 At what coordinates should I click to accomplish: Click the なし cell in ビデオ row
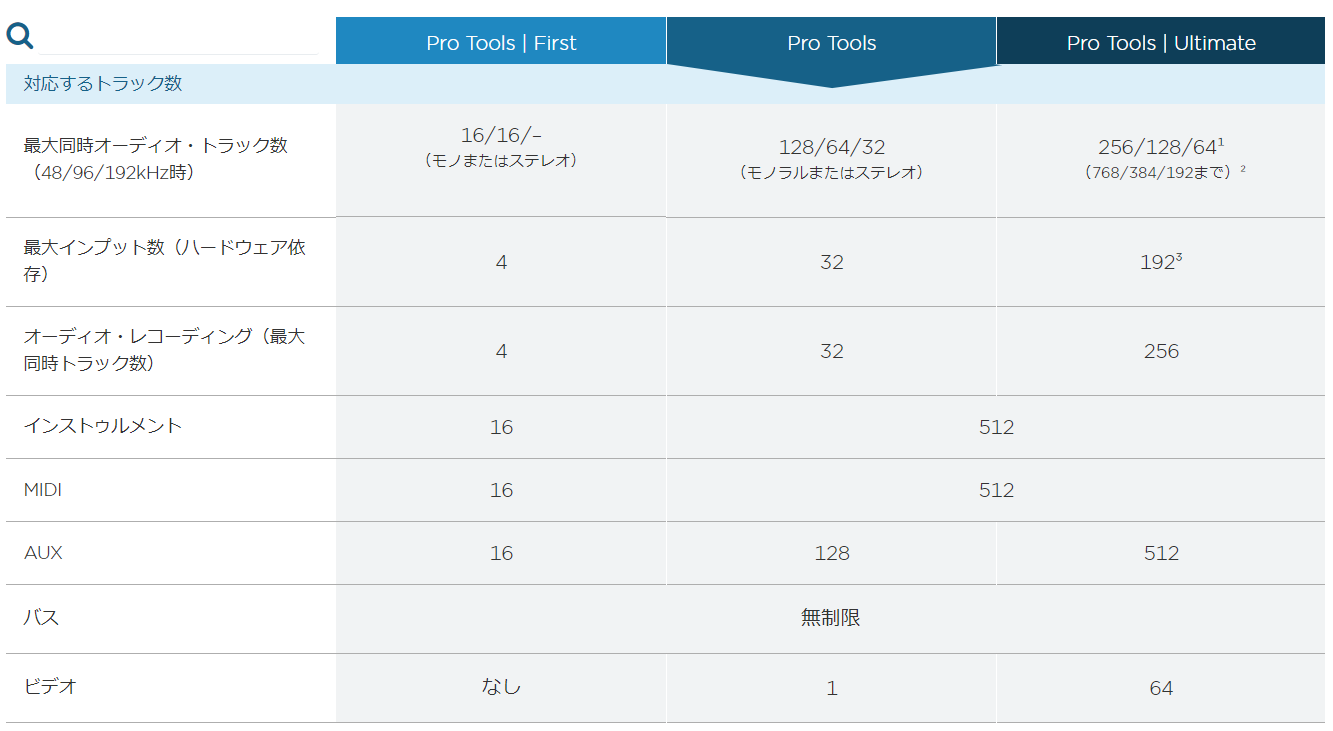(501, 686)
